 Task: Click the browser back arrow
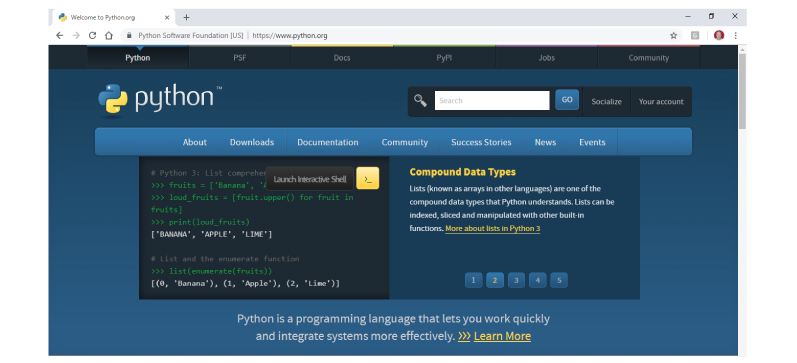coord(59,36)
